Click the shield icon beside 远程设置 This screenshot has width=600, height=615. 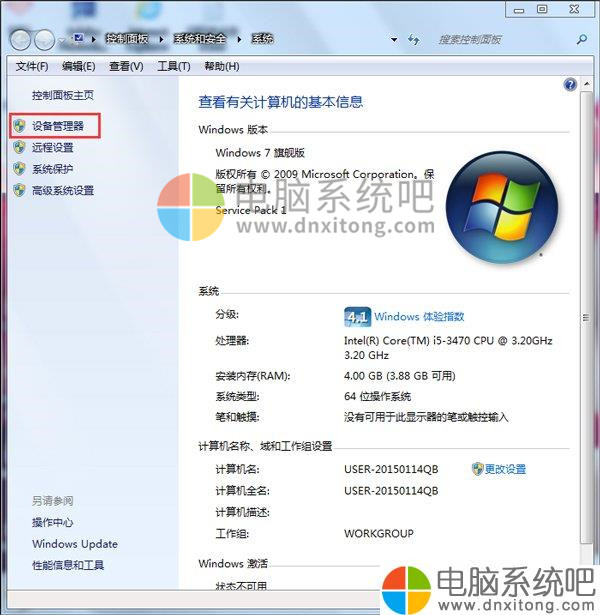19,147
